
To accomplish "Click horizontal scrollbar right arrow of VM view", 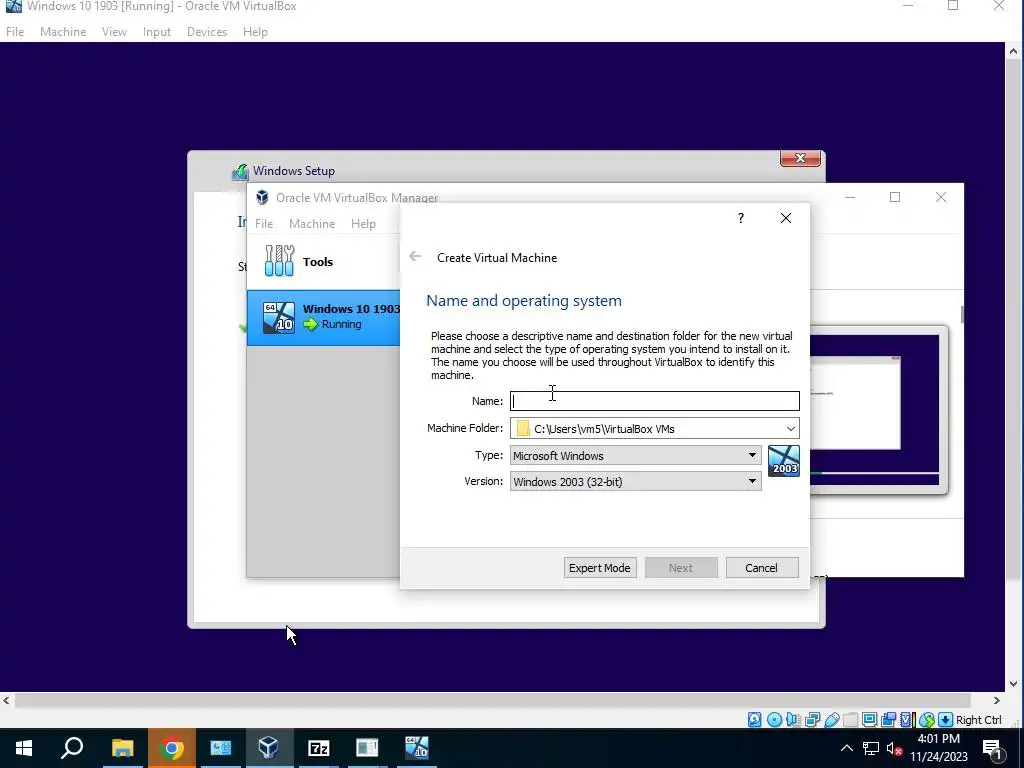I will tap(997, 700).
